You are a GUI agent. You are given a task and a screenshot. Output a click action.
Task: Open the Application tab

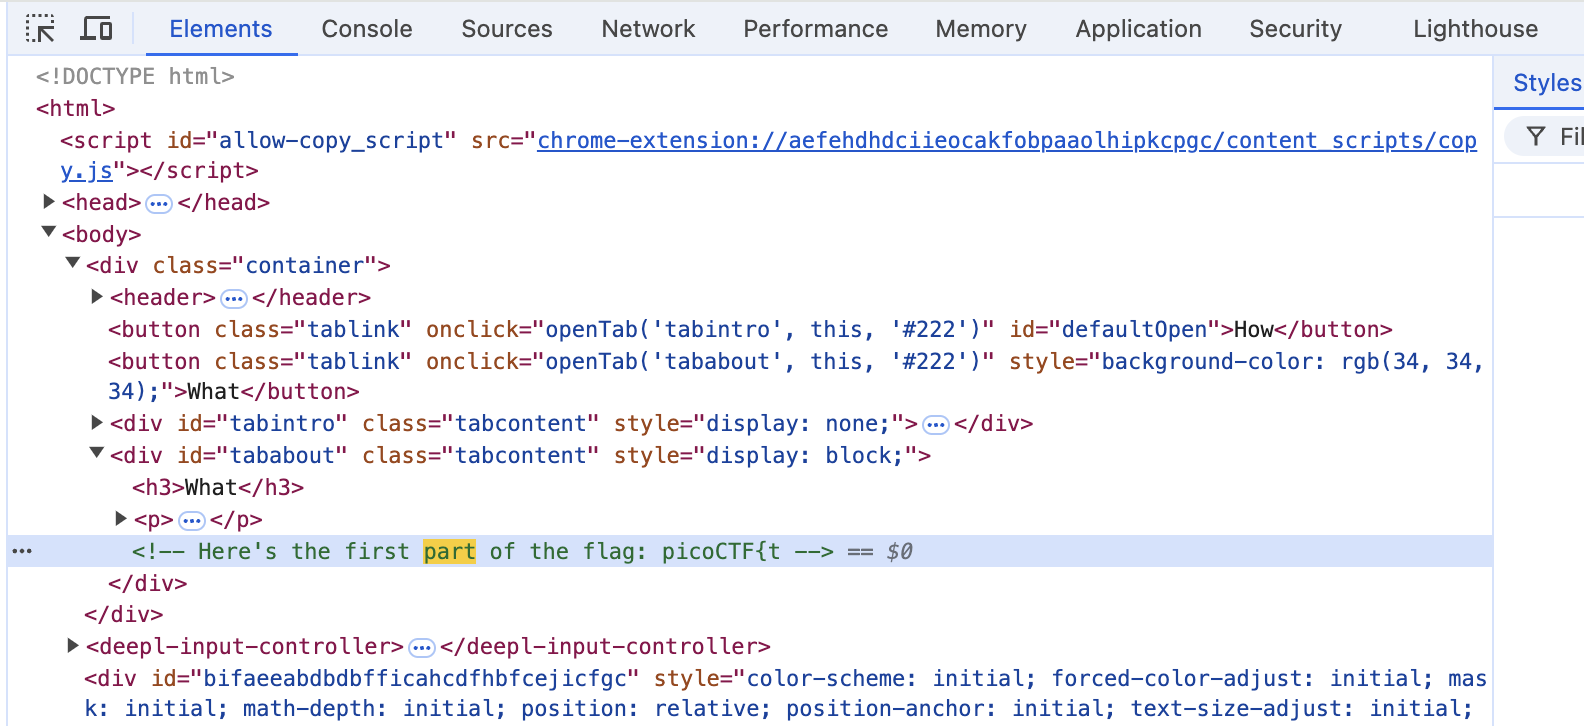[x=1139, y=29]
